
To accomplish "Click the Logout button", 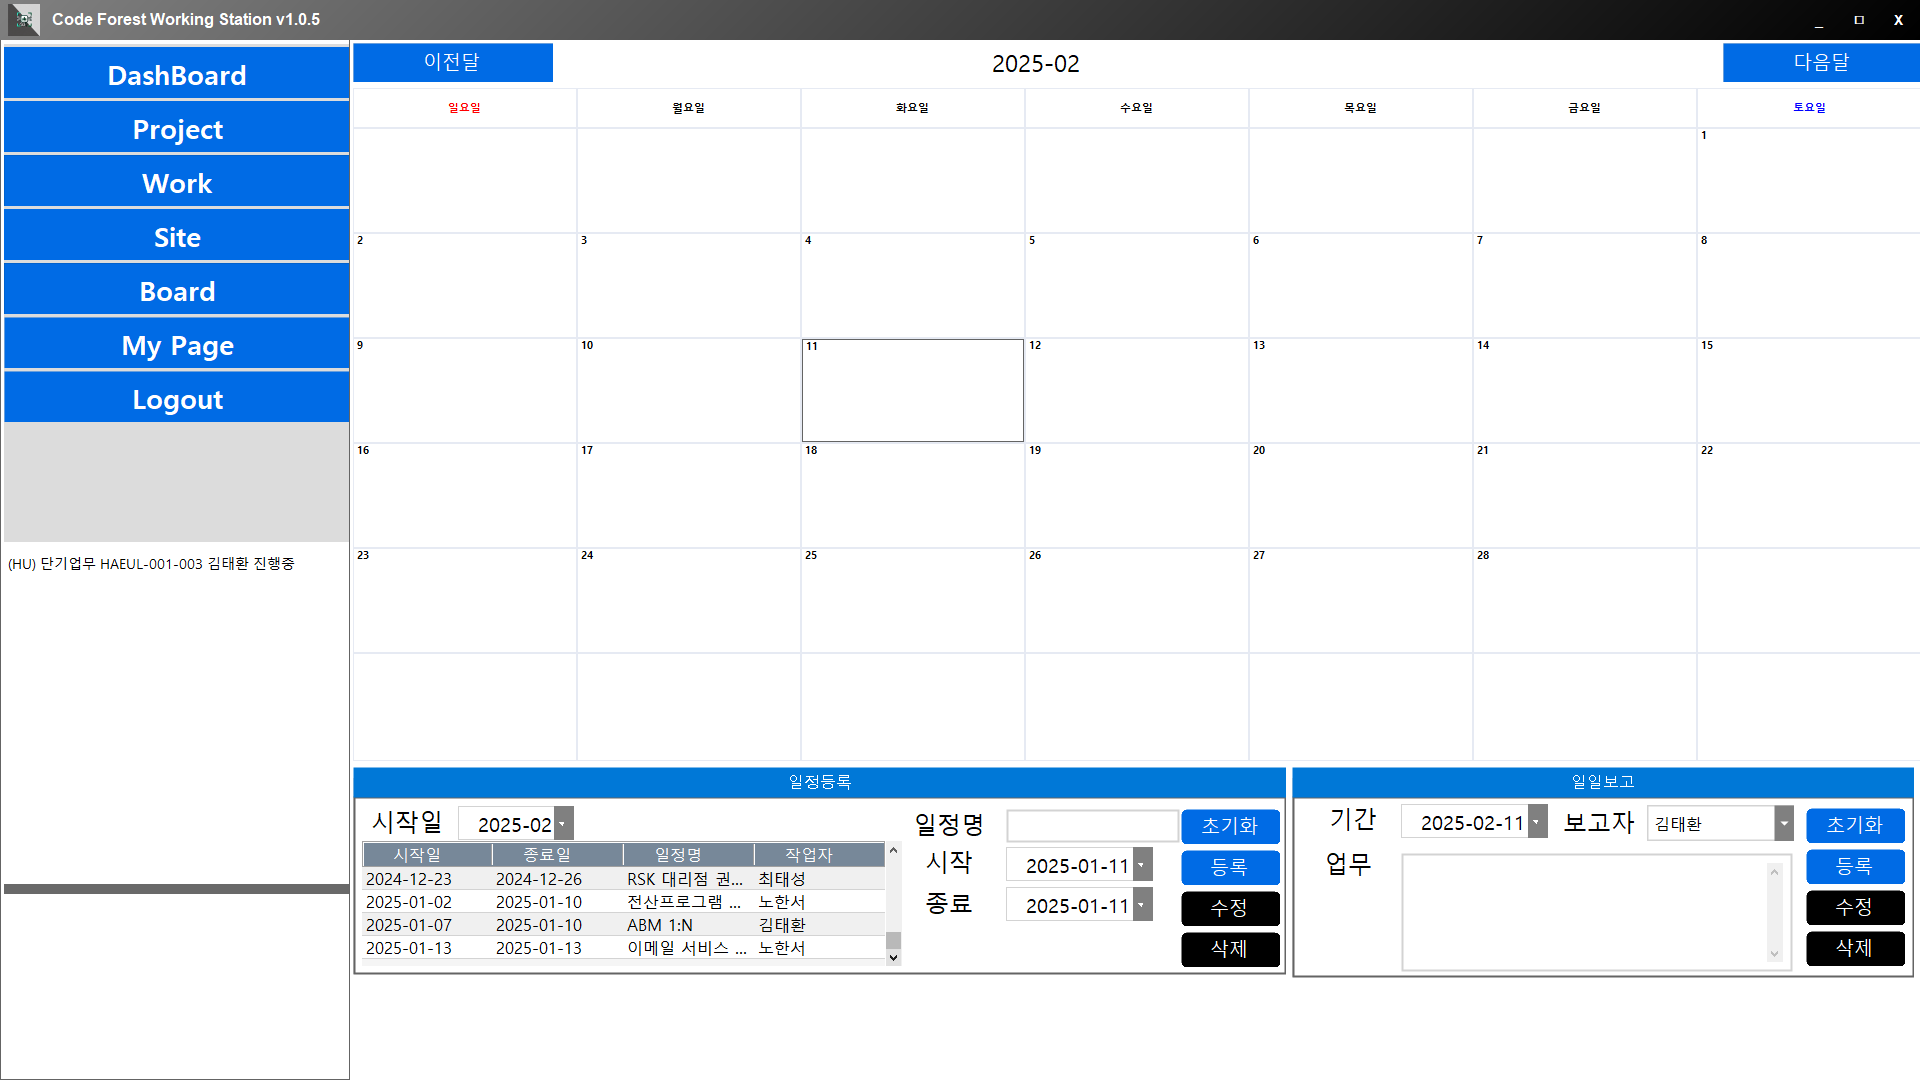I will coord(177,399).
